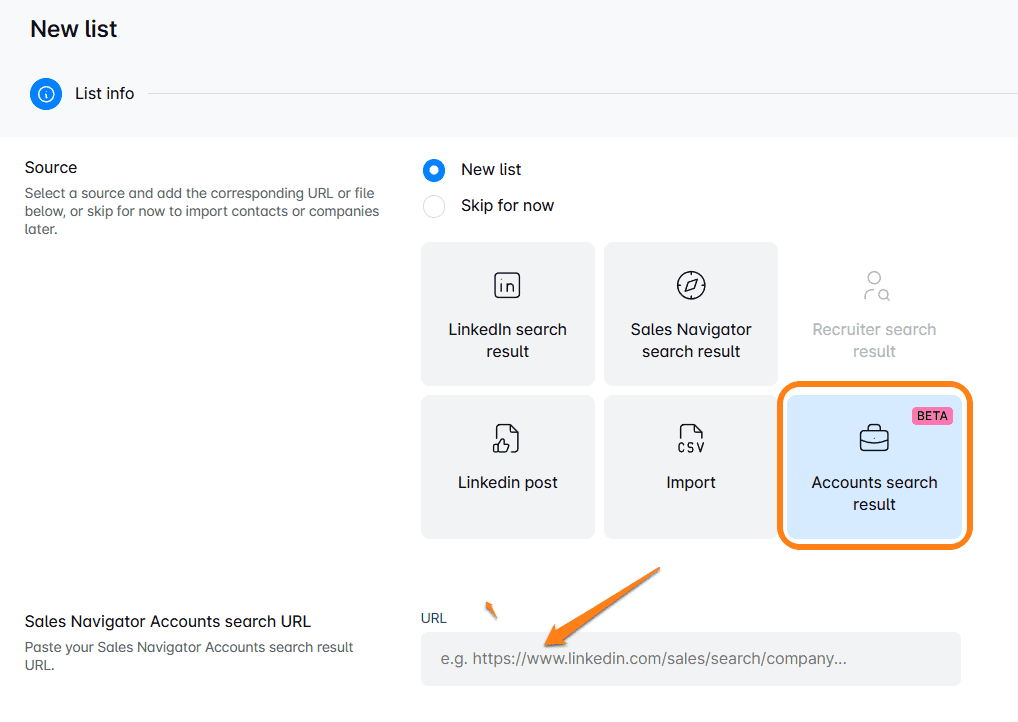Screen dimensions: 1018x722
Task: Select the LinkedIn search result icon
Action: tap(507, 285)
